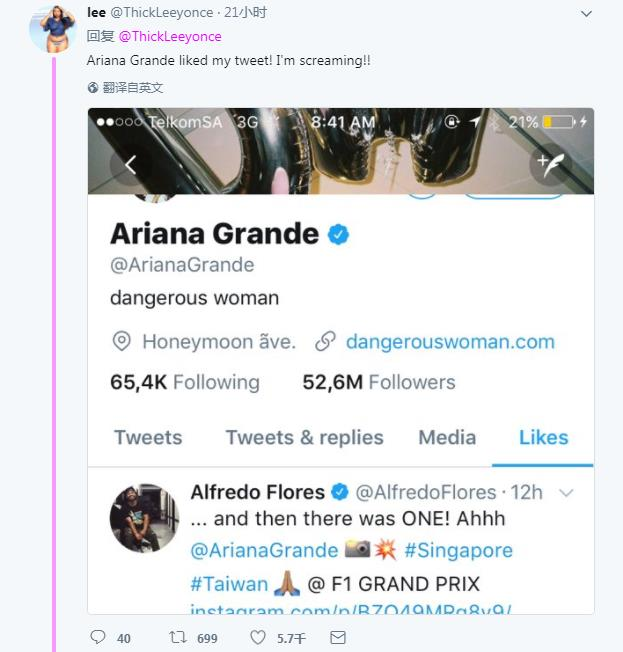This screenshot has width=623, height=652.
Task: Click the reply speech bubble icon
Action: coord(97,637)
